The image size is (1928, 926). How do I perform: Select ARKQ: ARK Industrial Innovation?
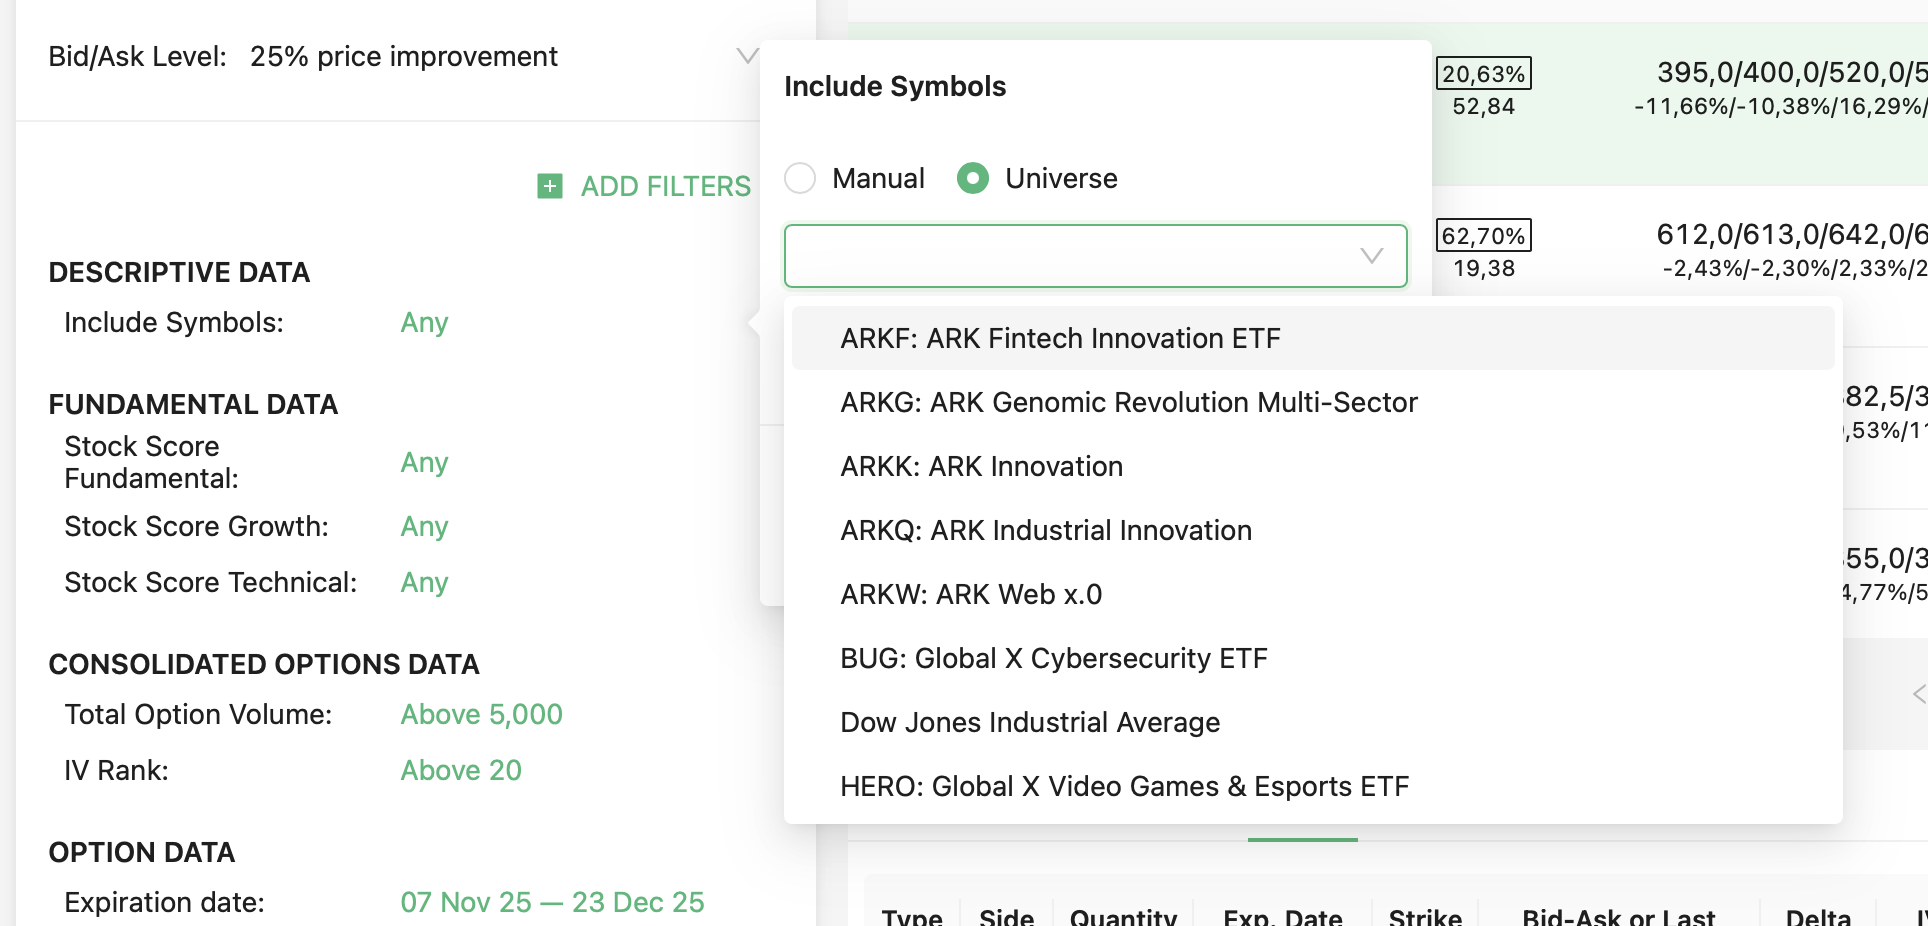(x=1045, y=530)
